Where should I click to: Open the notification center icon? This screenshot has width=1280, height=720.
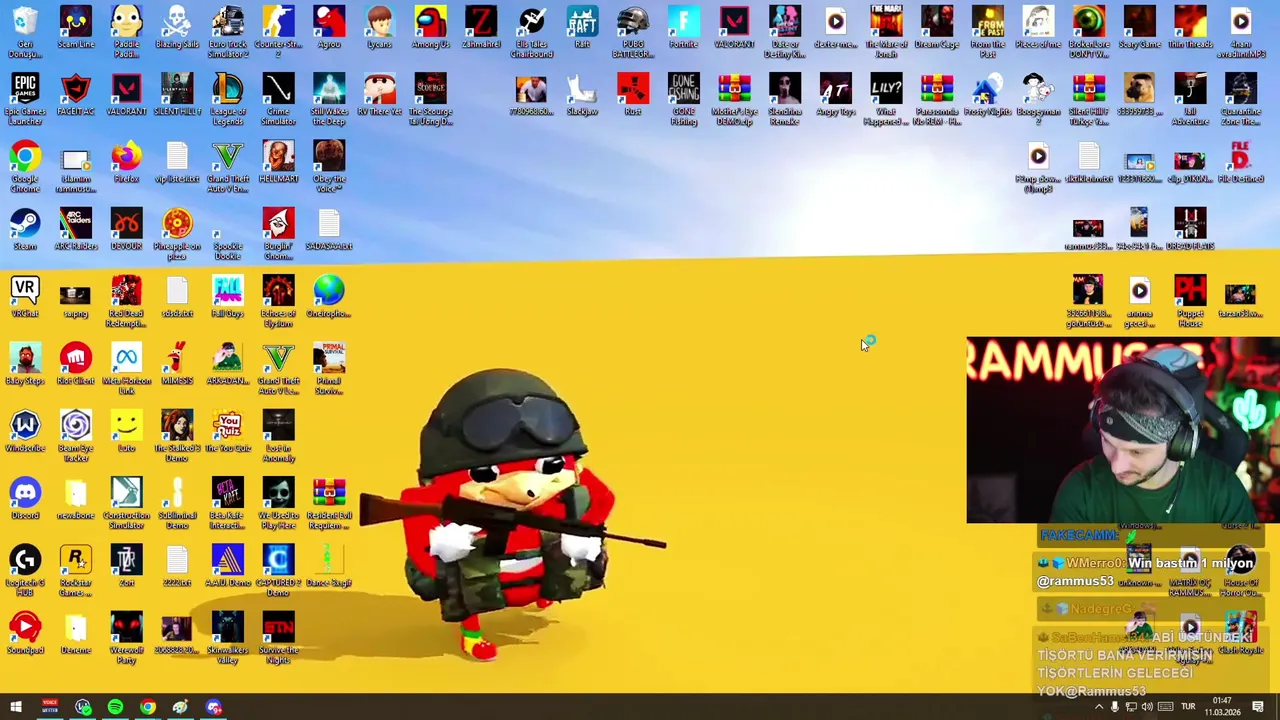pyautogui.click(x=1259, y=708)
